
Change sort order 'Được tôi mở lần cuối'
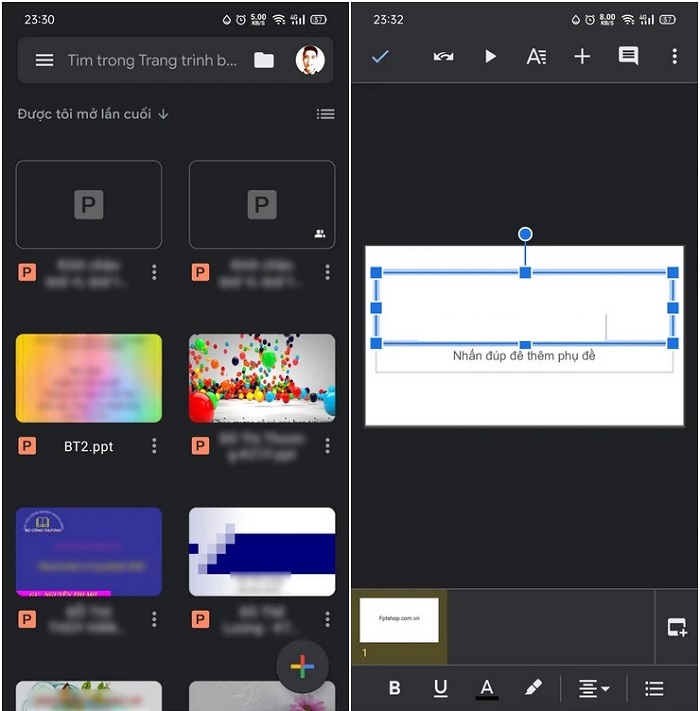pos(93,114)
